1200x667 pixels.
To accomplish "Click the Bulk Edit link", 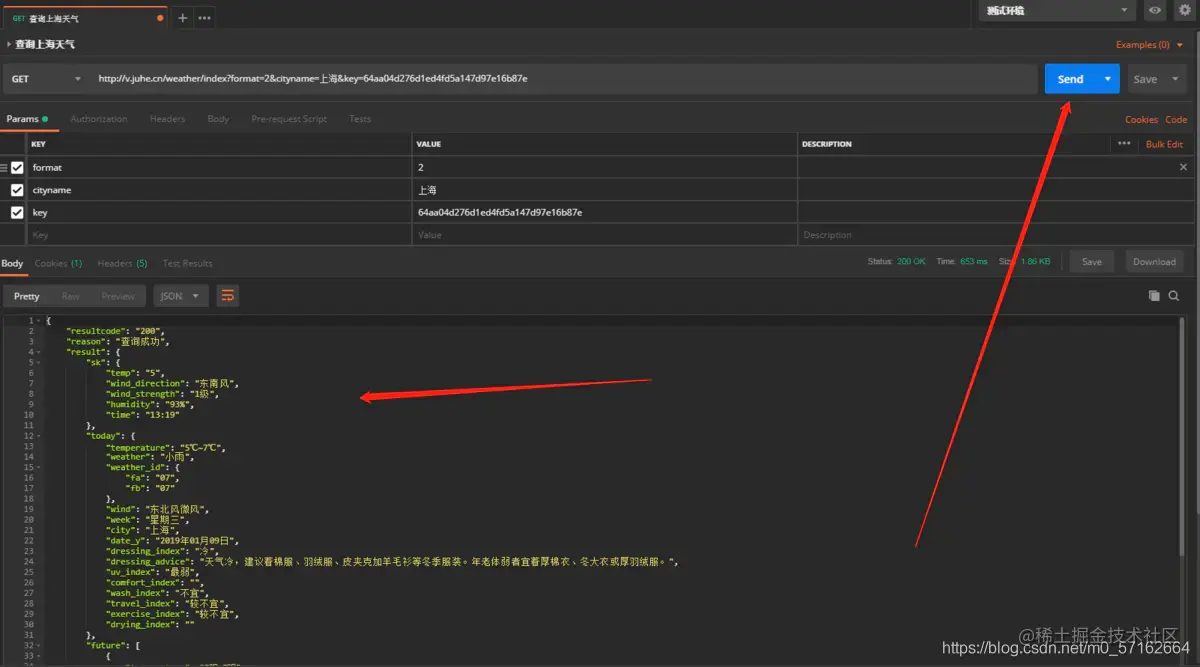I will click(x=1164, y=144).
